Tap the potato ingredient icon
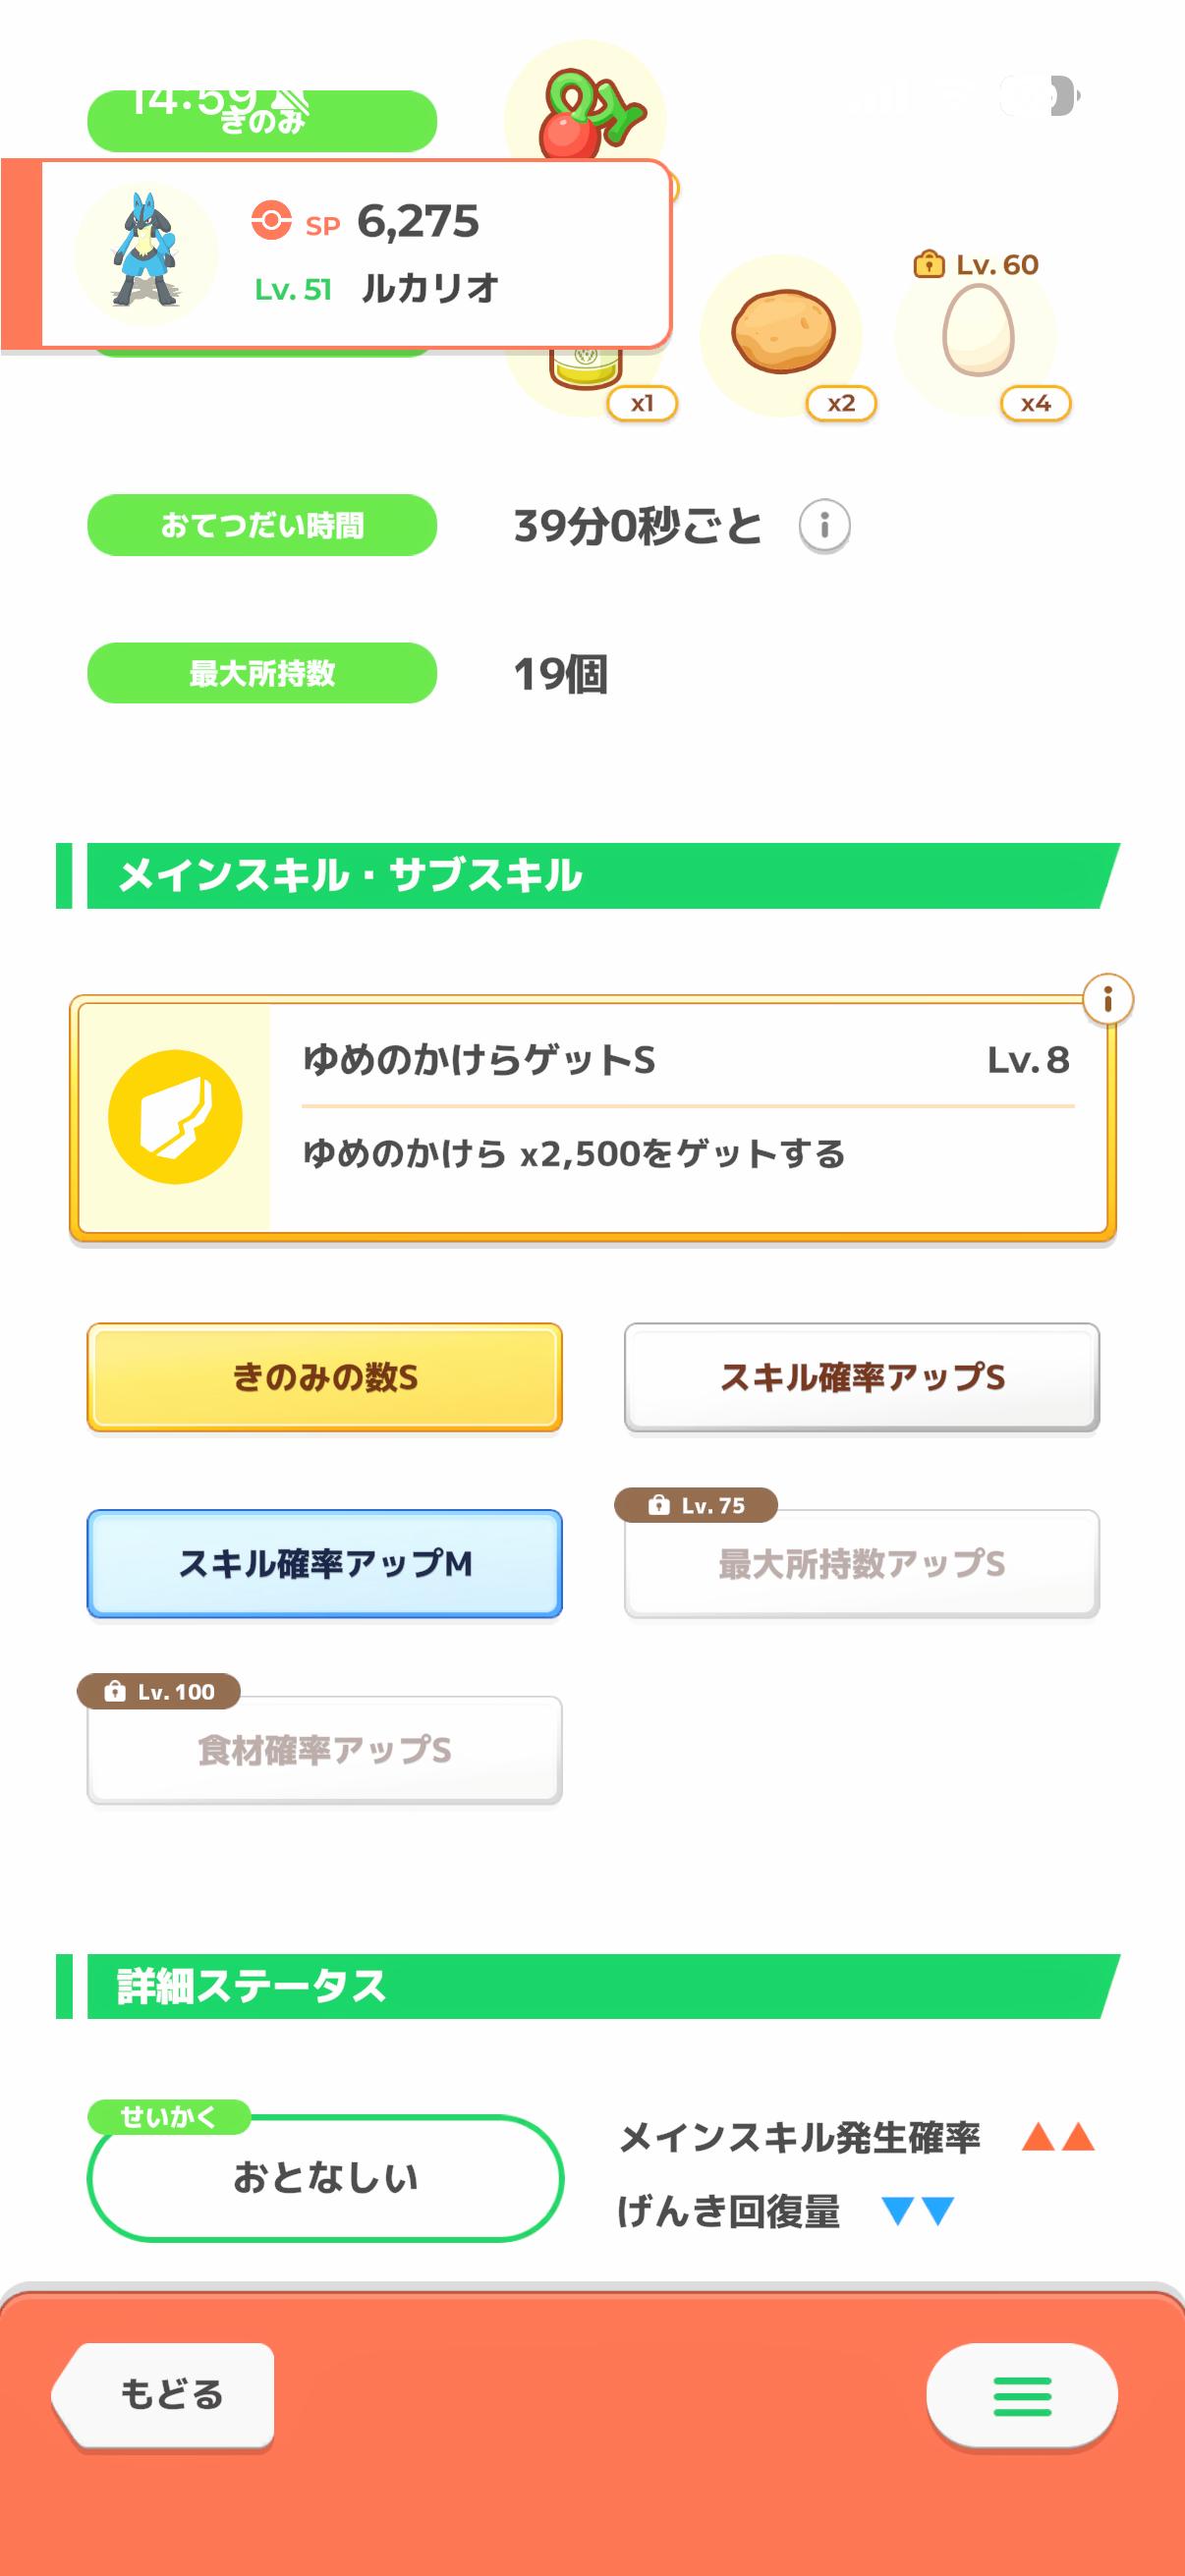Screen dimensions: 1185x2576 click(783, 331)
